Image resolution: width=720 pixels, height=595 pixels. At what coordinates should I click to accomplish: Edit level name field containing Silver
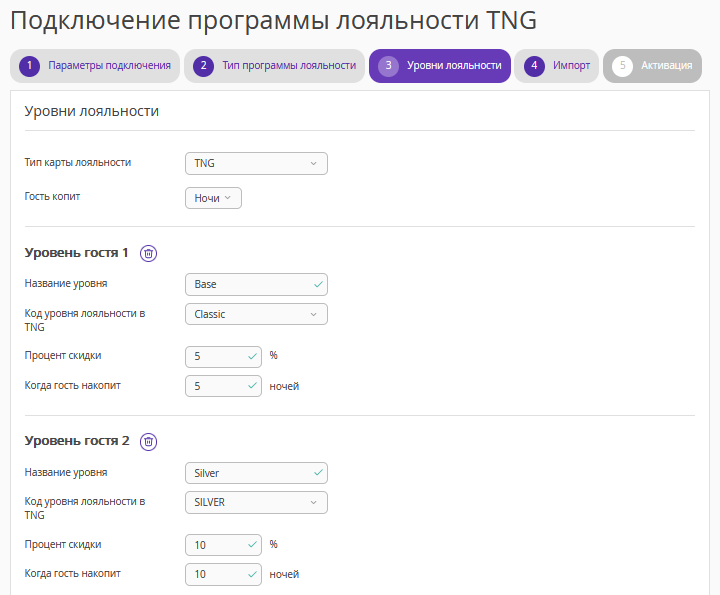point(250,472)
